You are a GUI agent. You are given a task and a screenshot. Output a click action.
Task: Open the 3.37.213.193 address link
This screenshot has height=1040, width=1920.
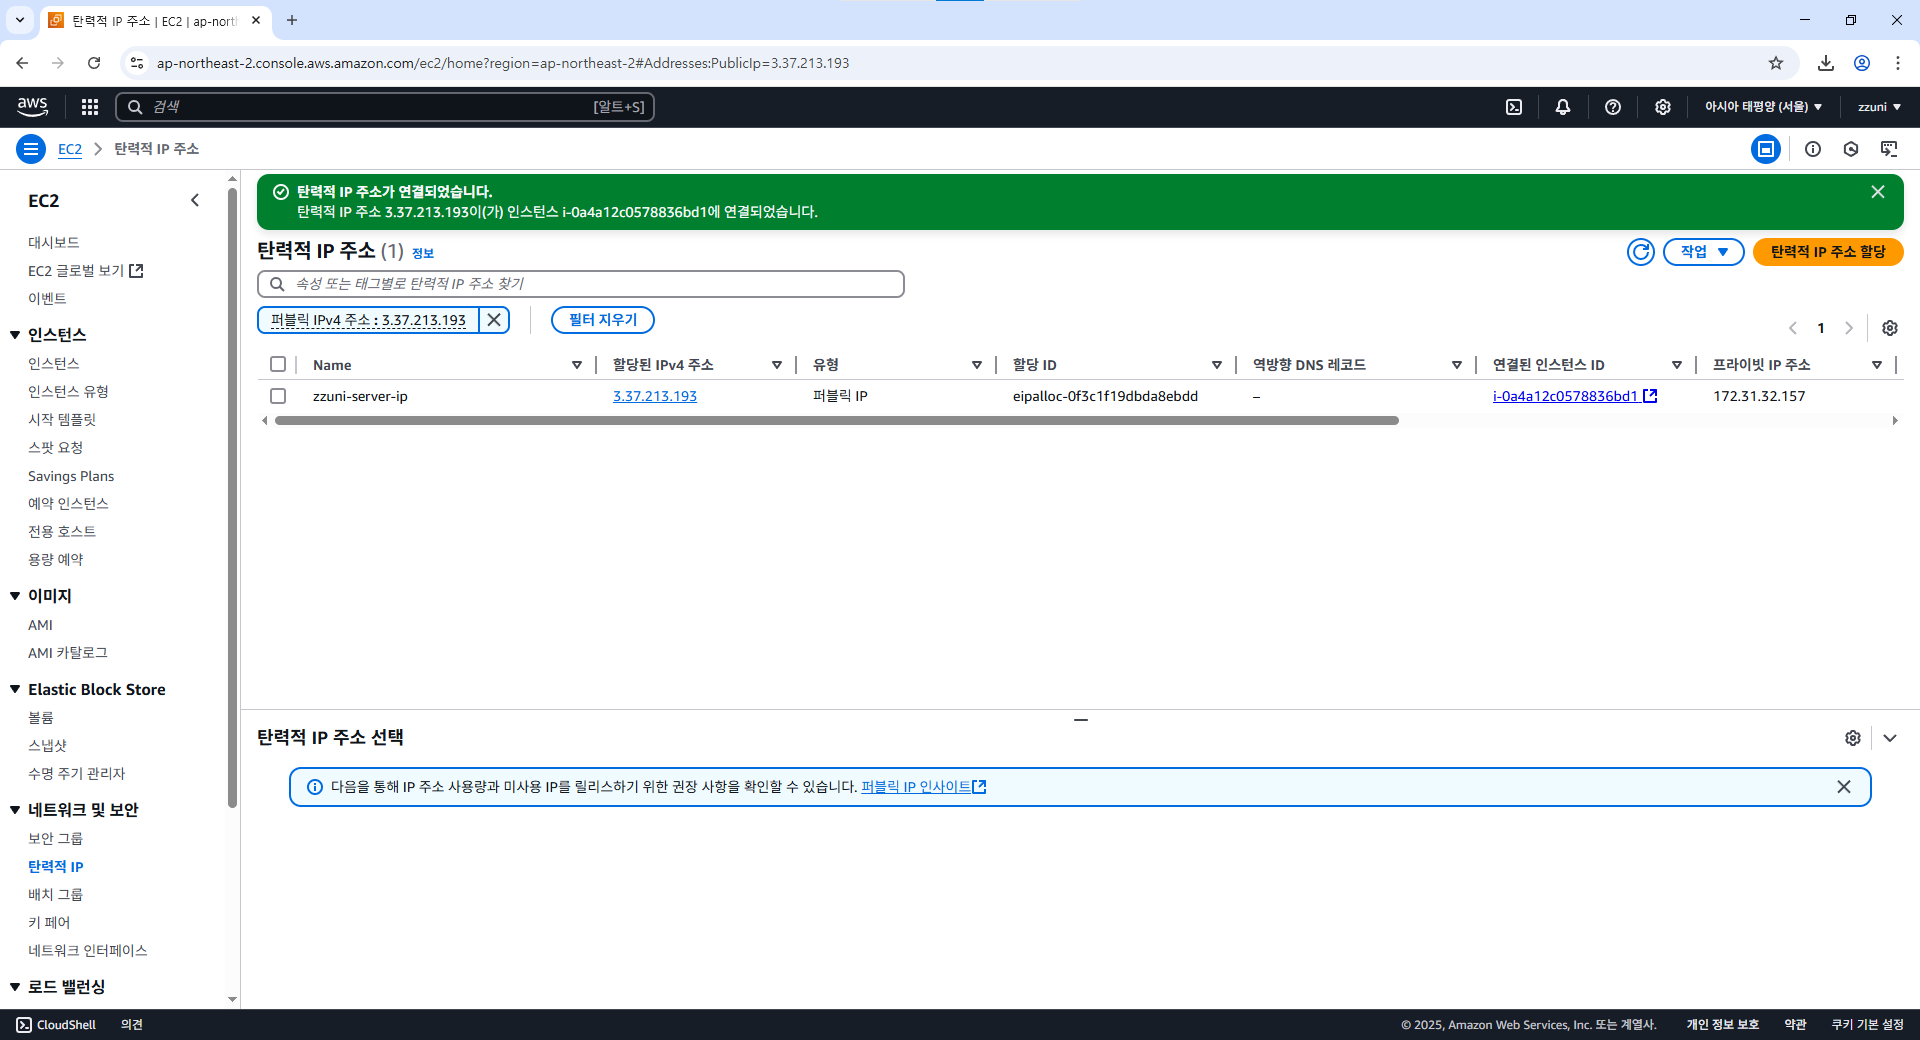point(655,396)
